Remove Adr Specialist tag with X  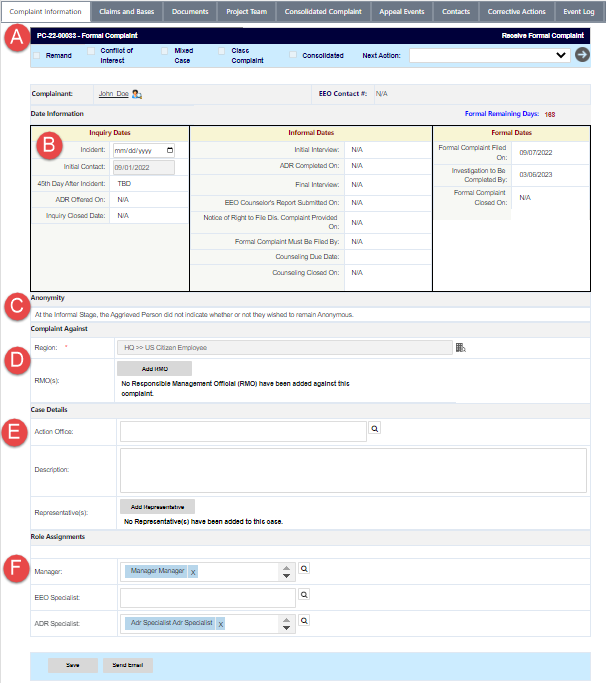click(220, 624)
